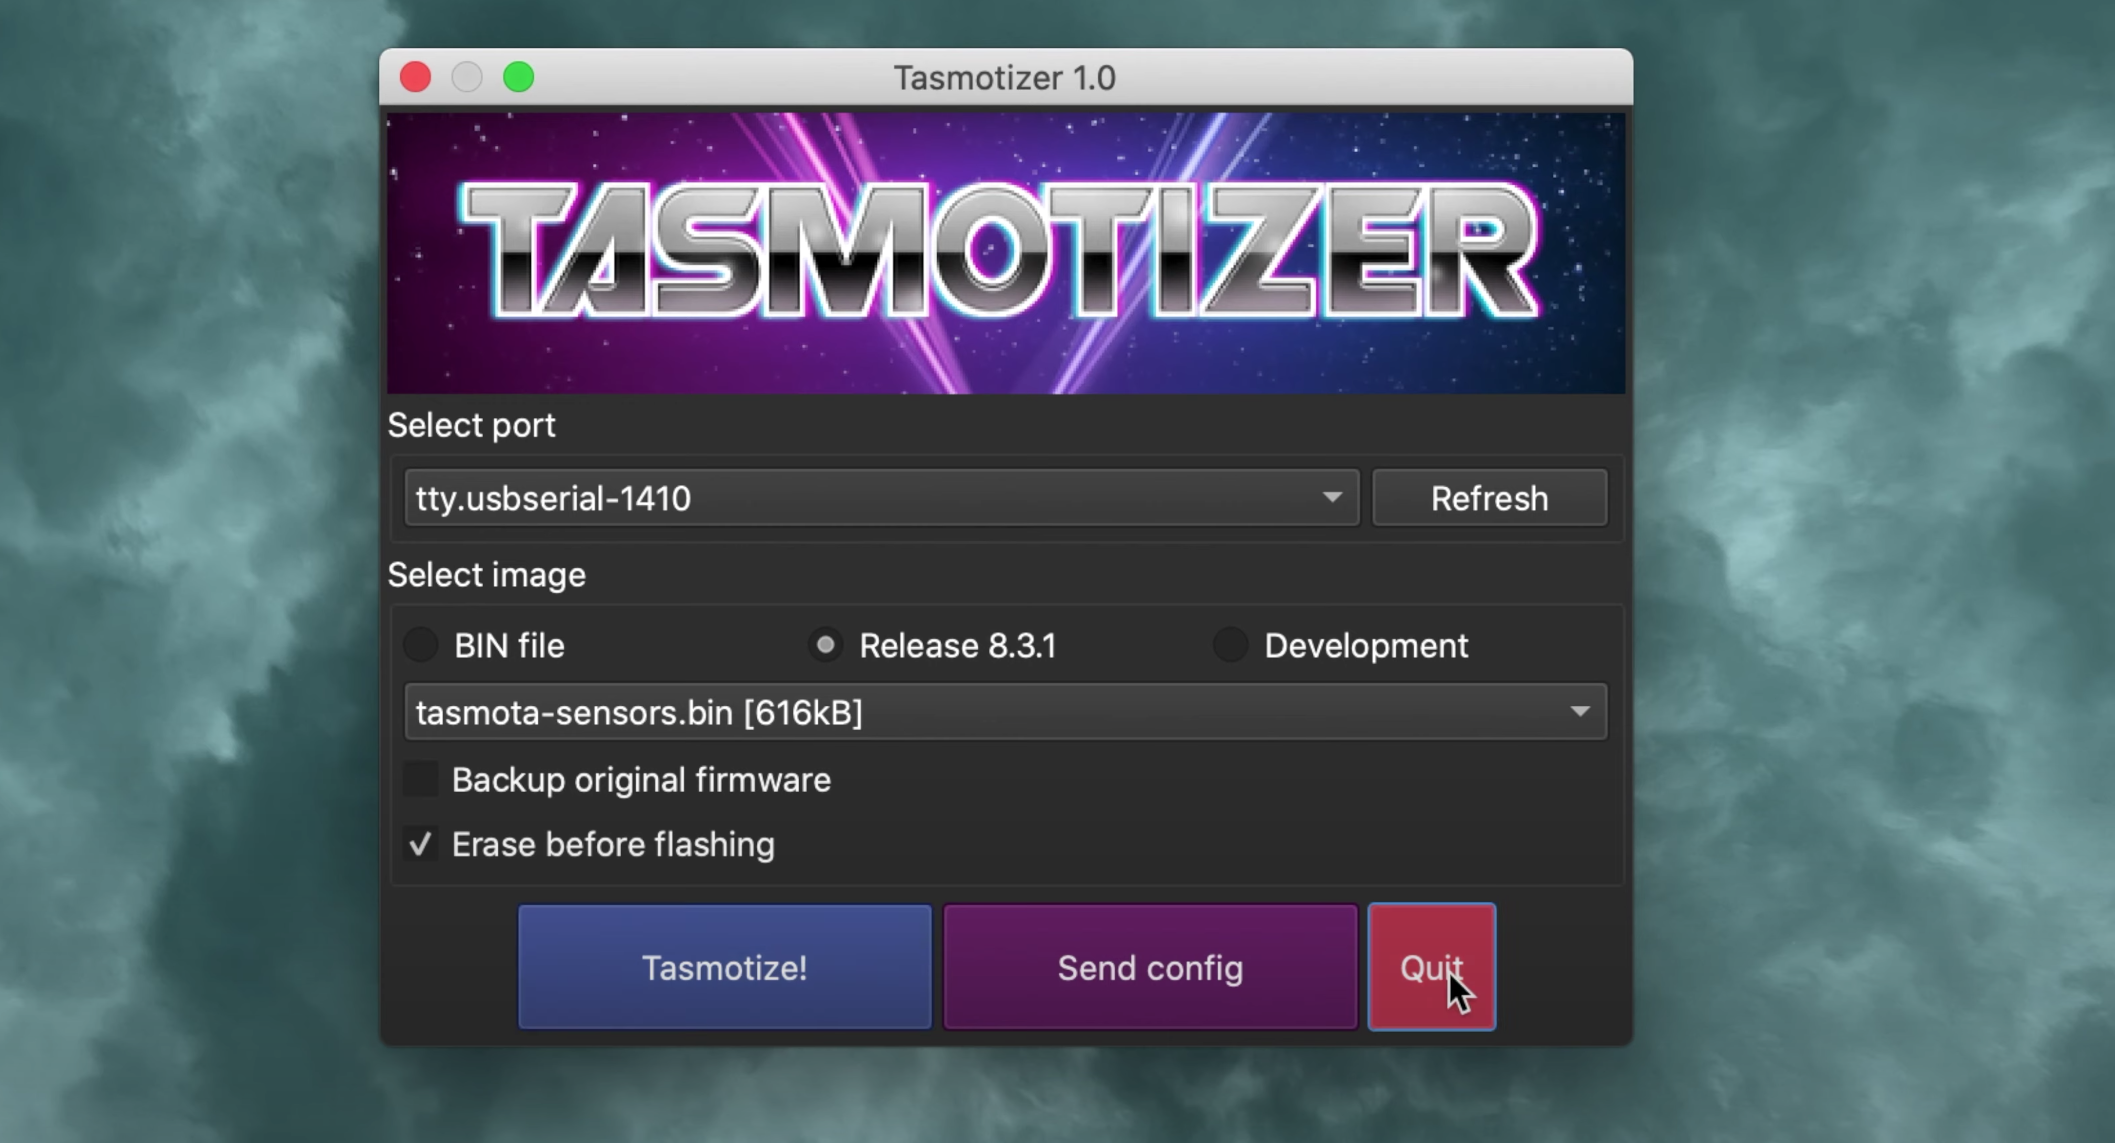Refresh the serial port list

coord(1489,497)
